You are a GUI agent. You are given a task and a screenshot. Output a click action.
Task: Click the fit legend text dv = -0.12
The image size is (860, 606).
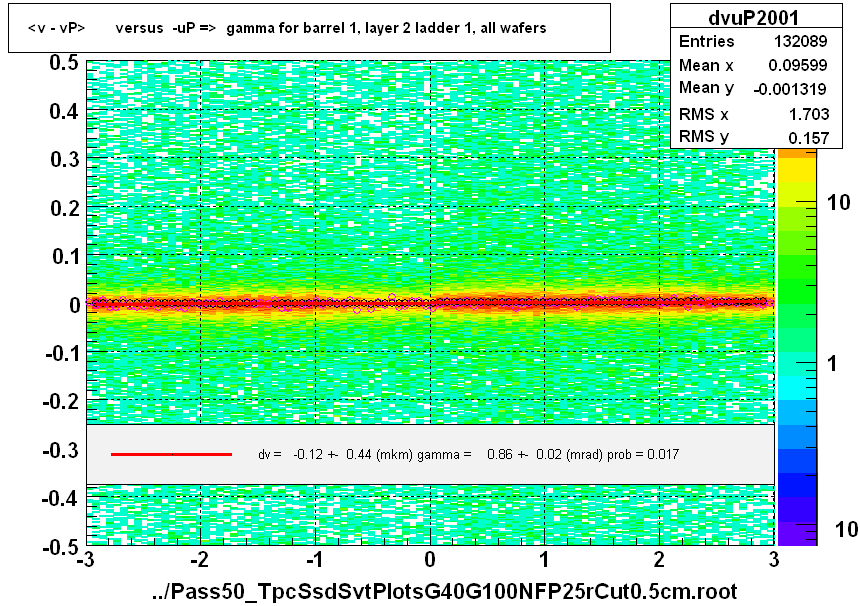pyautogui.click(x=468, y=454)
